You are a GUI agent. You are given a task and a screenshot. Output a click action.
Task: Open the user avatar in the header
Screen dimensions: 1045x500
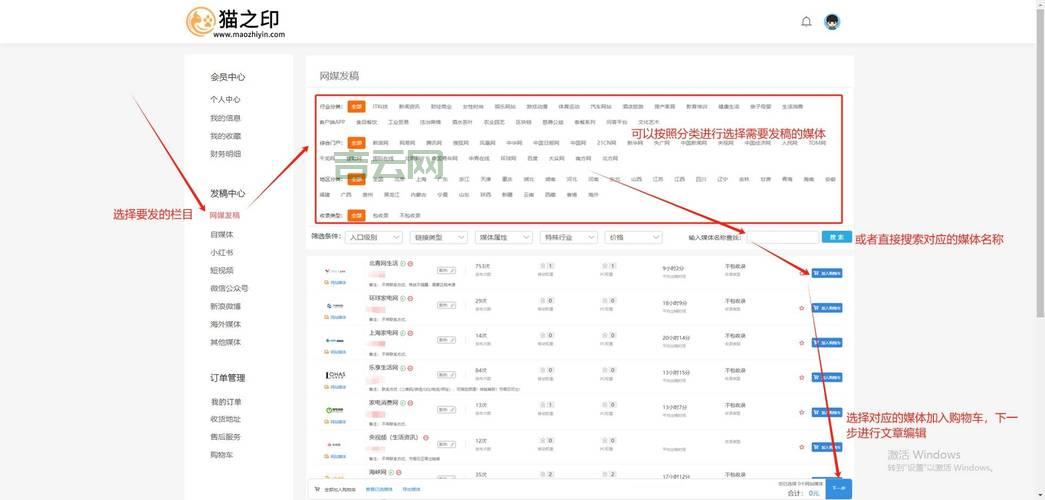click(832, 21)
